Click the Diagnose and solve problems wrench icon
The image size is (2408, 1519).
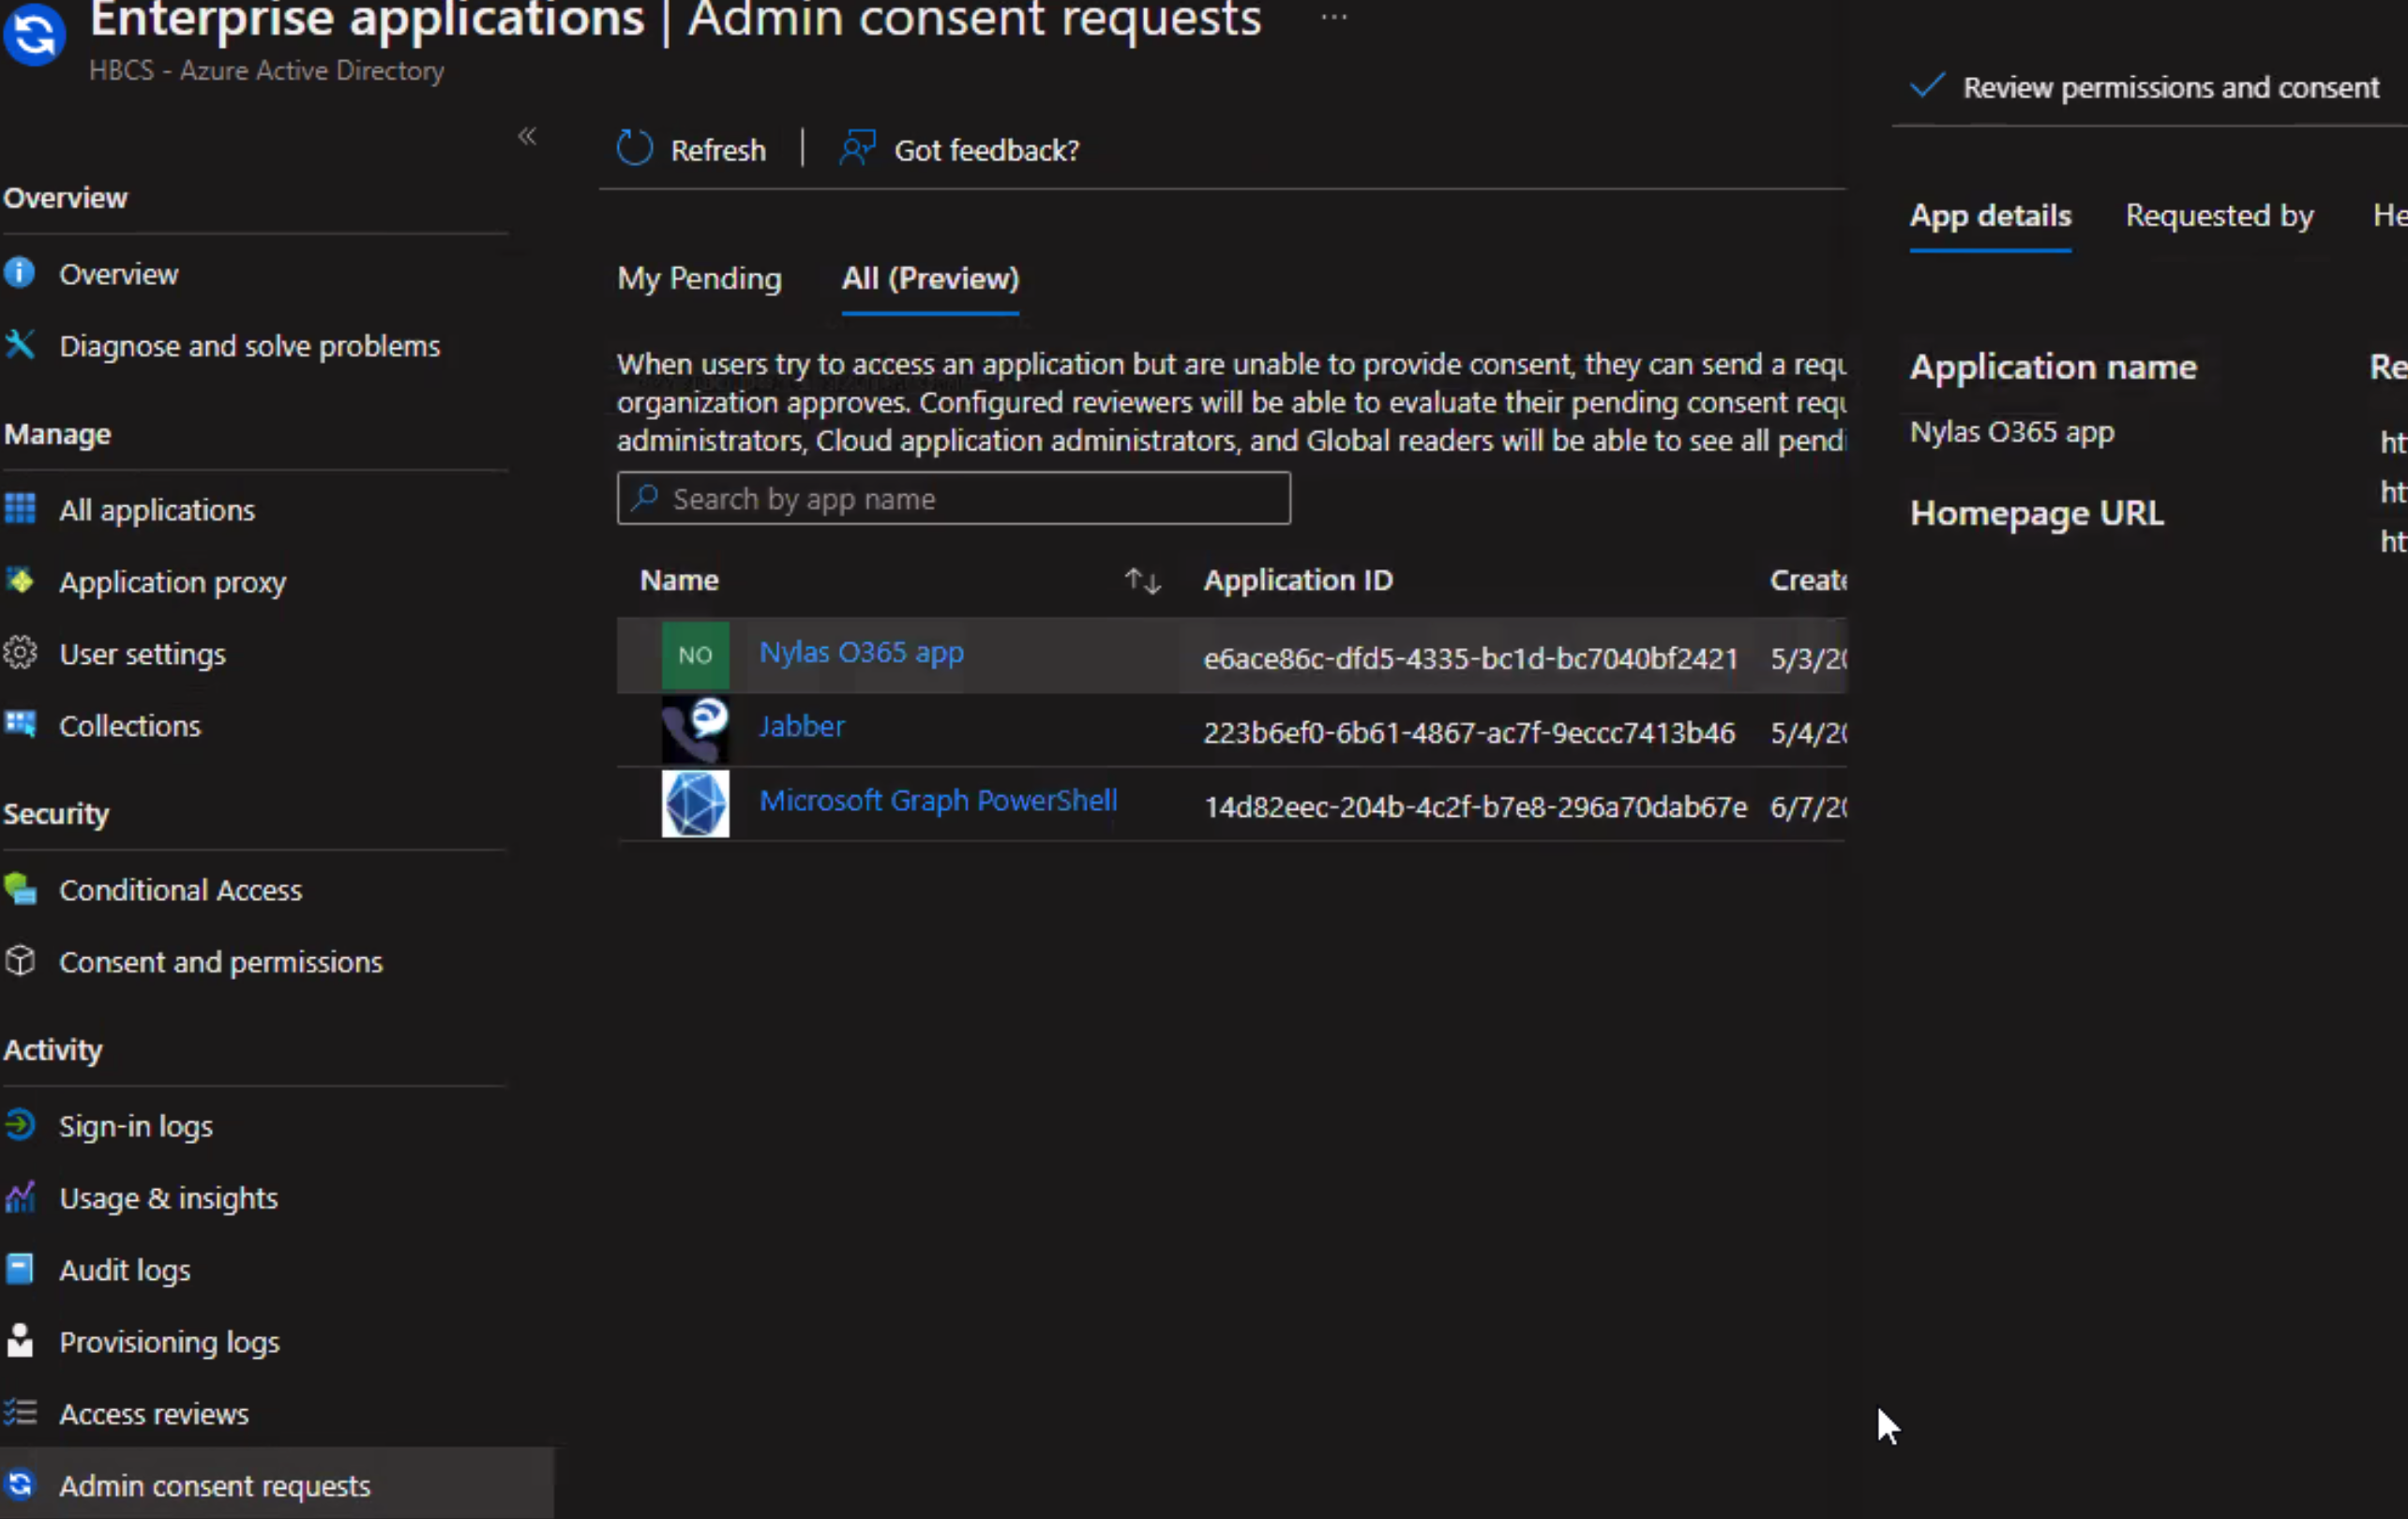click(x=19, y=345)
